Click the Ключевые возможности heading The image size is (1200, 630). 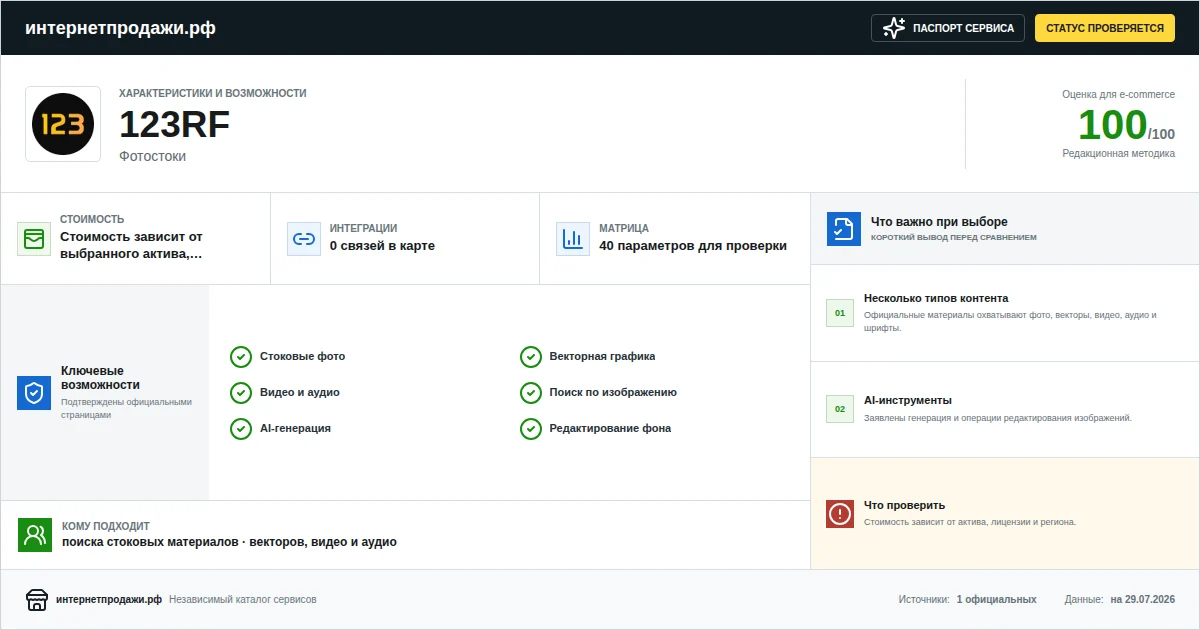pos(100,378)
